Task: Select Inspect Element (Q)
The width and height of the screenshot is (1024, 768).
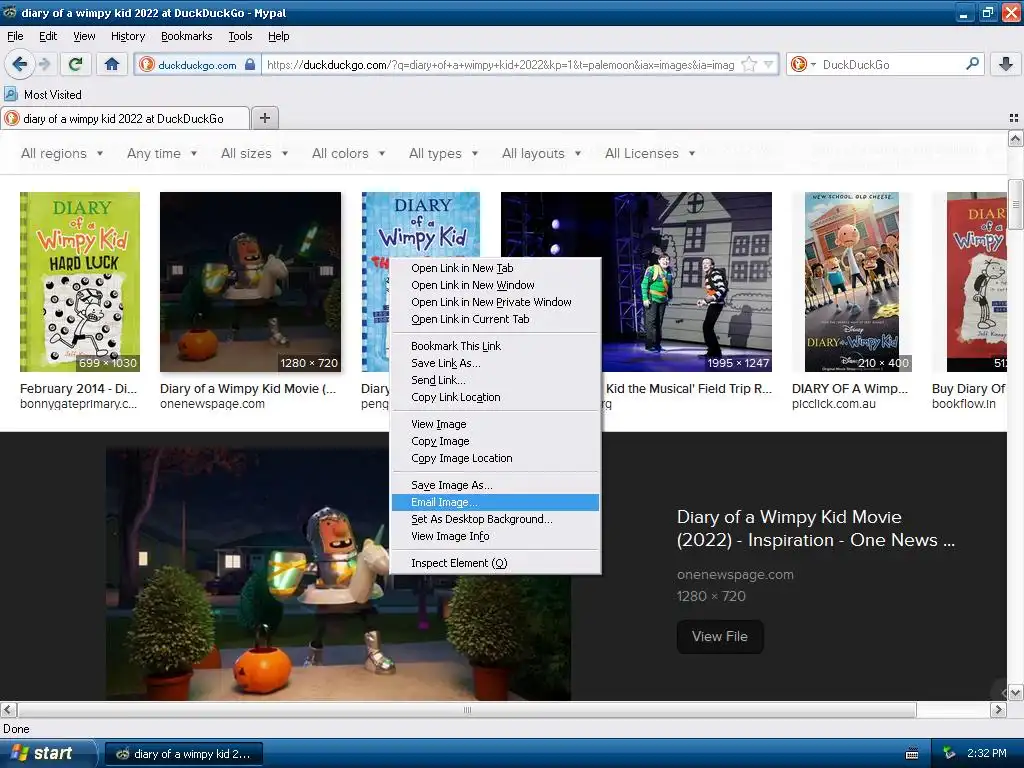Action: pos(495,563)
